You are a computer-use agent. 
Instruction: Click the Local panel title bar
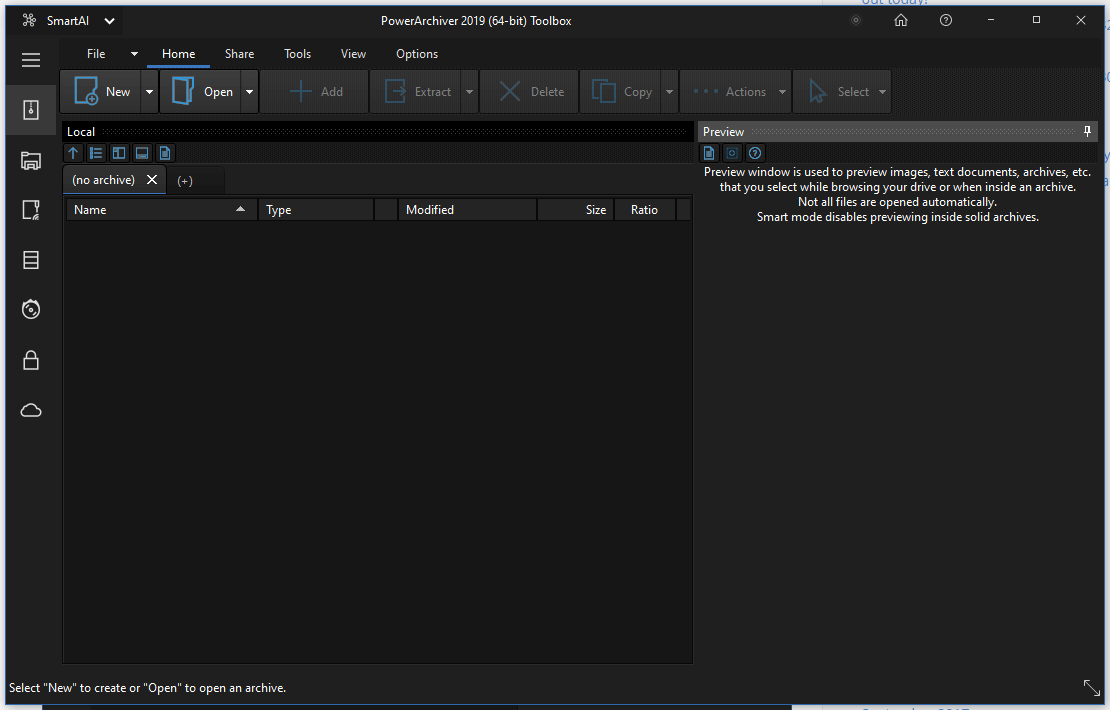378,132
